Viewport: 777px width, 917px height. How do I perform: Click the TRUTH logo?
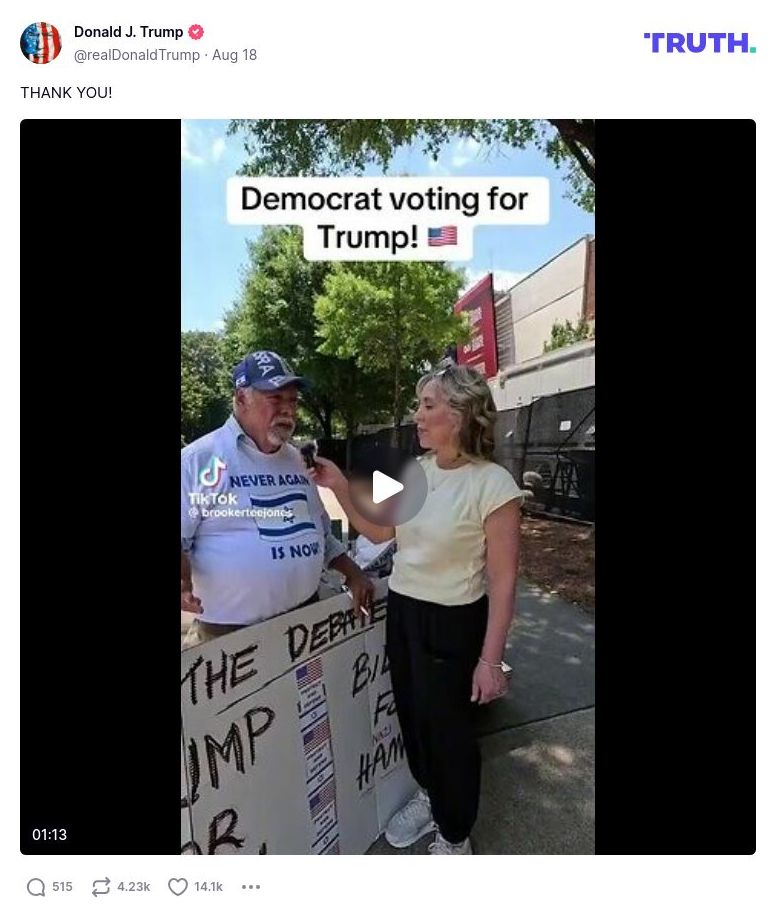coord(700,43)
